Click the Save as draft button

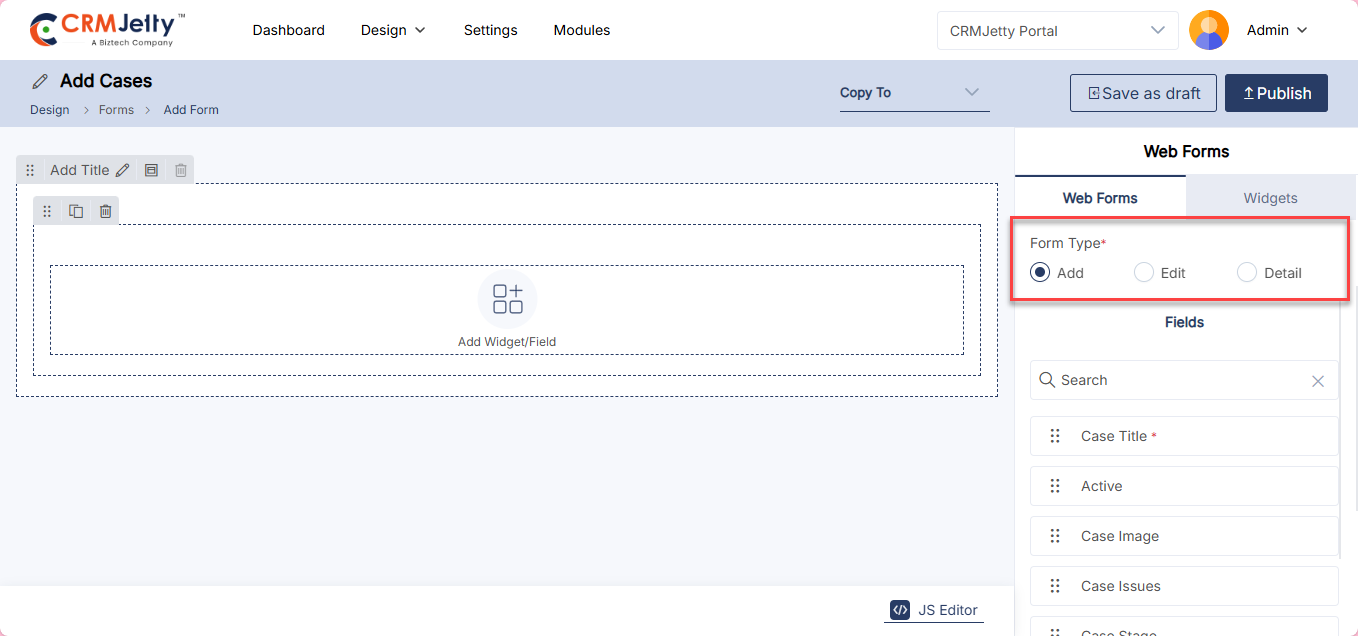coord(1143,93)
